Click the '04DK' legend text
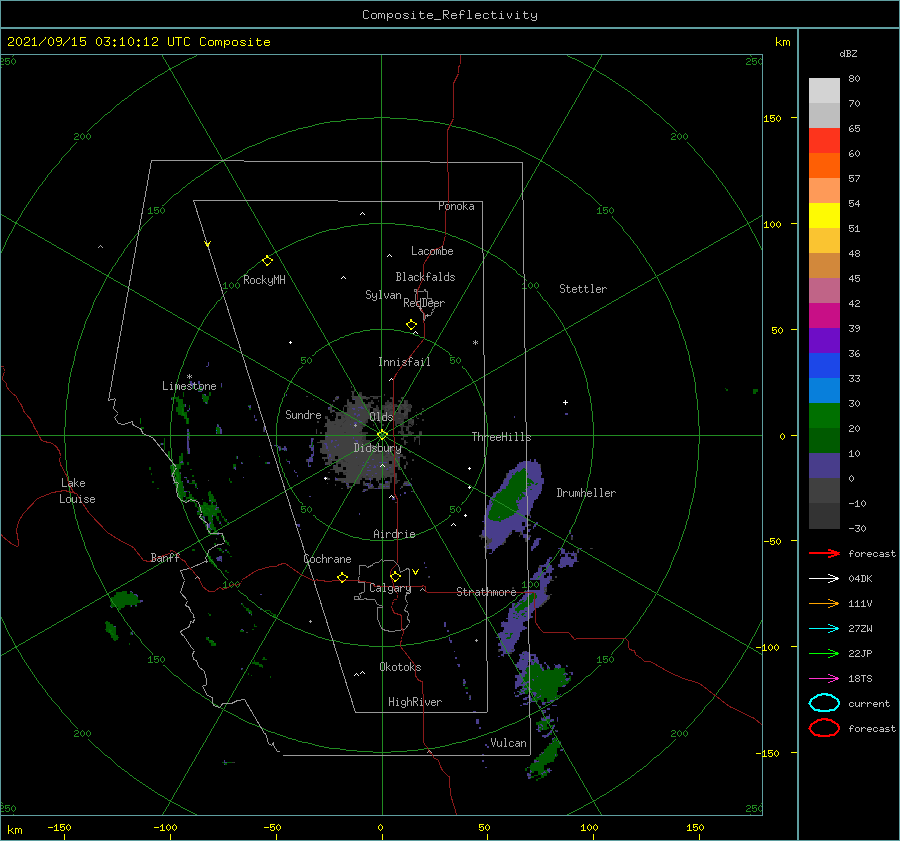Image resolution: width=900 pixels, height=841 pixels. tap(860, 578)
